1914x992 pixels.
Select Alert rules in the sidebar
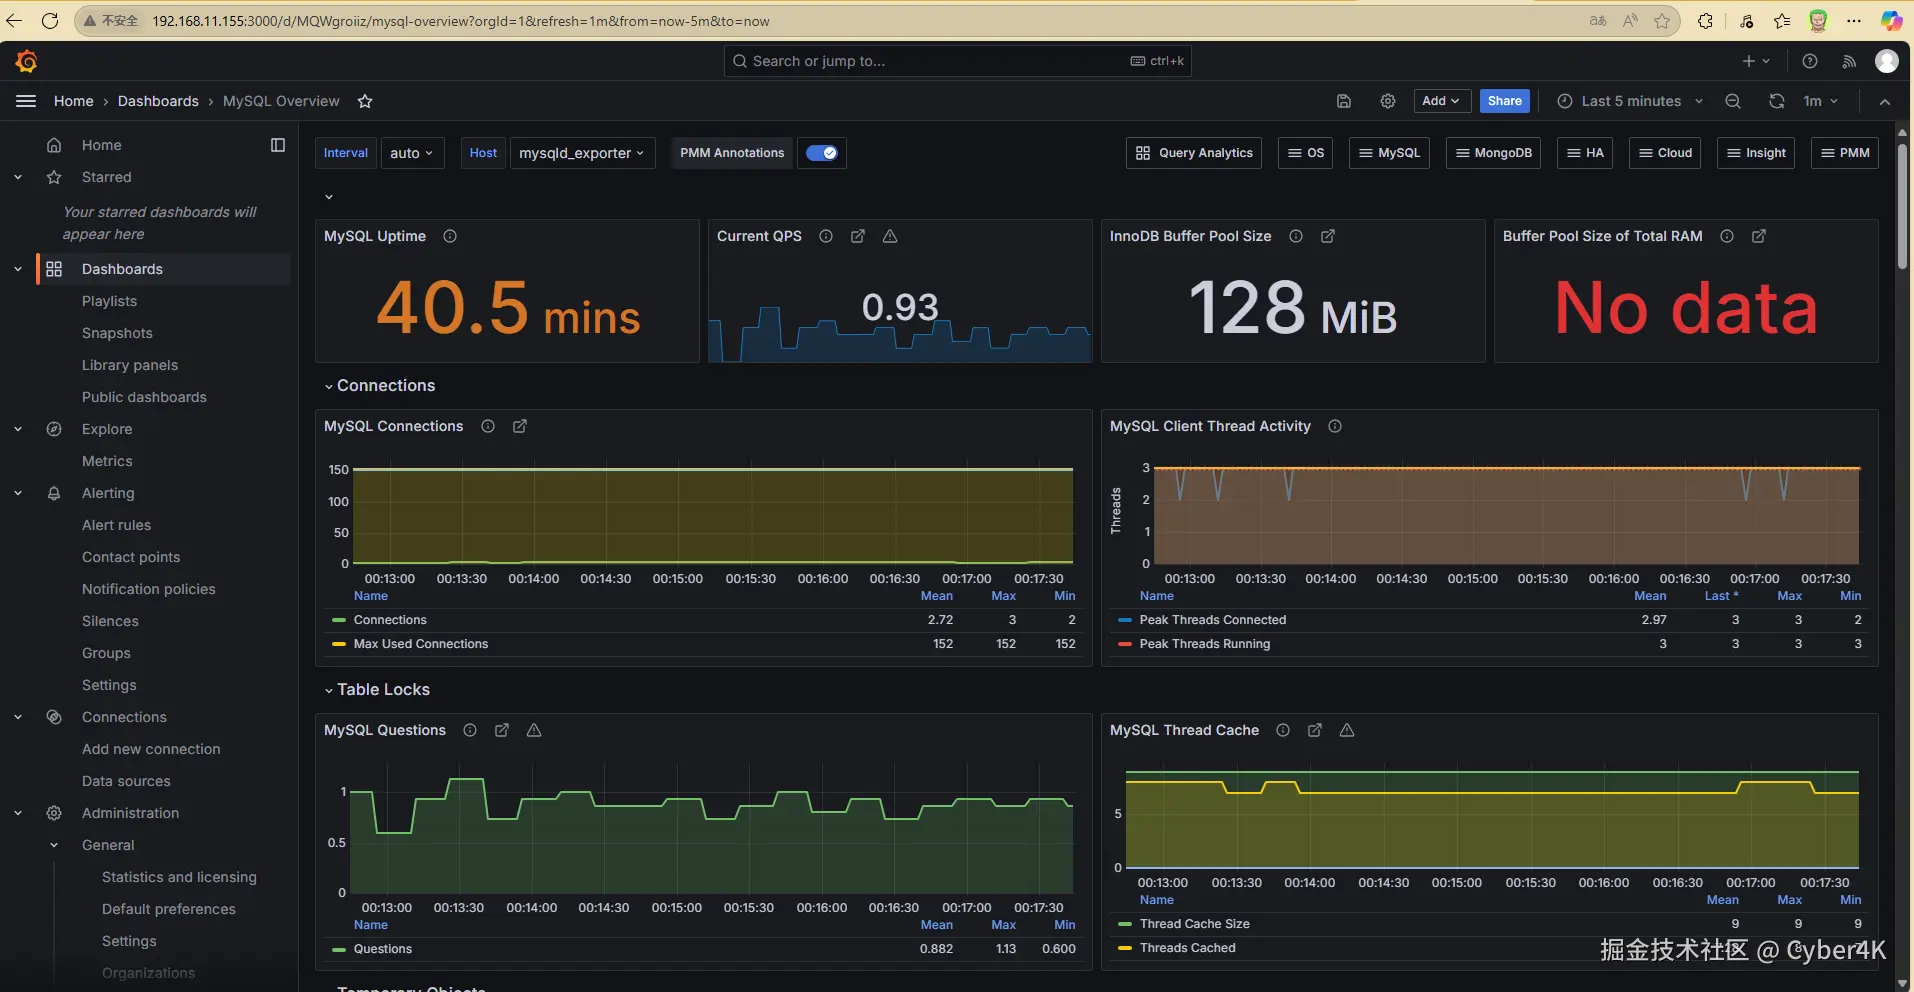tap(116, 525)
